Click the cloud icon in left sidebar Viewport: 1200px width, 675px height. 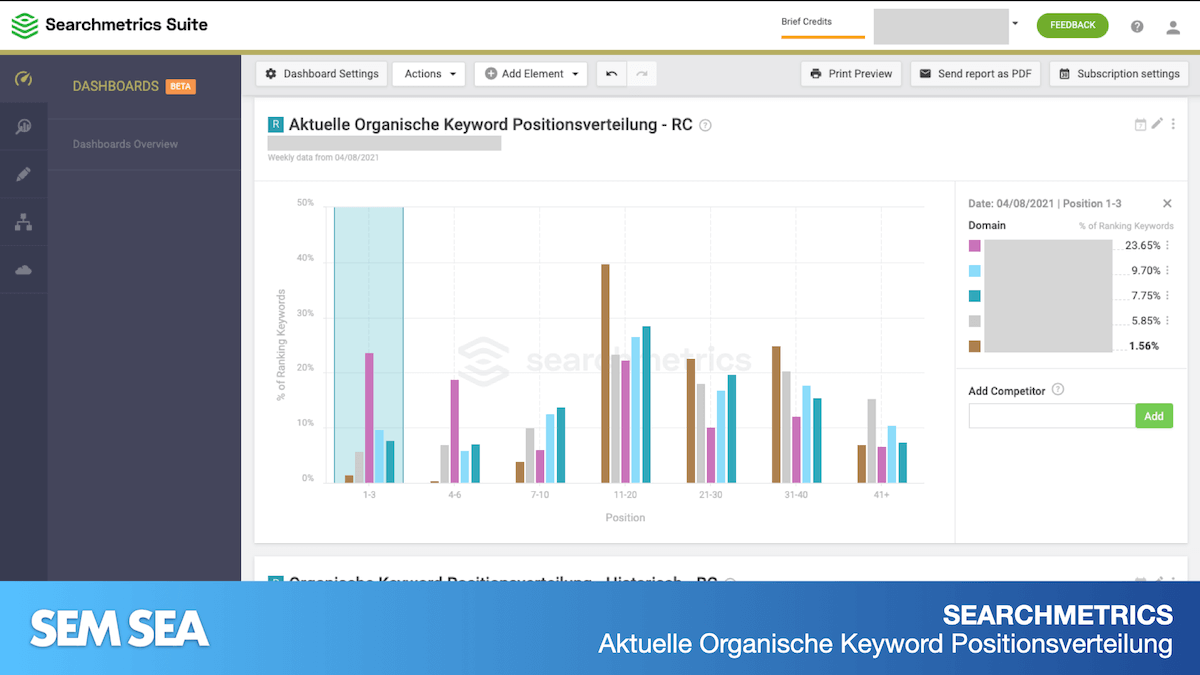[x=23, y=270]
